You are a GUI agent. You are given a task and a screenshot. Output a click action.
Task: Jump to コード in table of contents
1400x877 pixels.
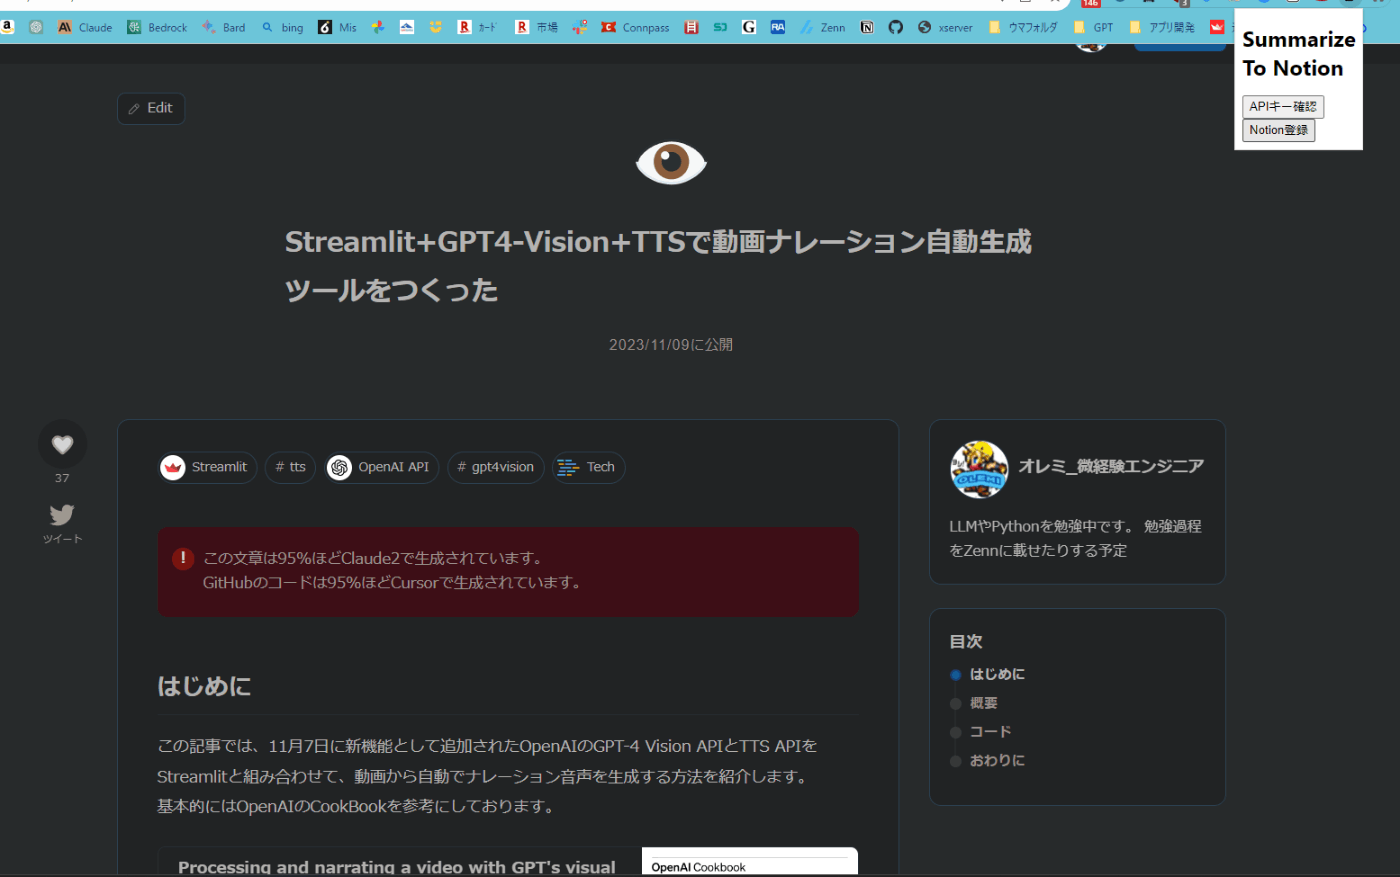click(x=991, y=732)
